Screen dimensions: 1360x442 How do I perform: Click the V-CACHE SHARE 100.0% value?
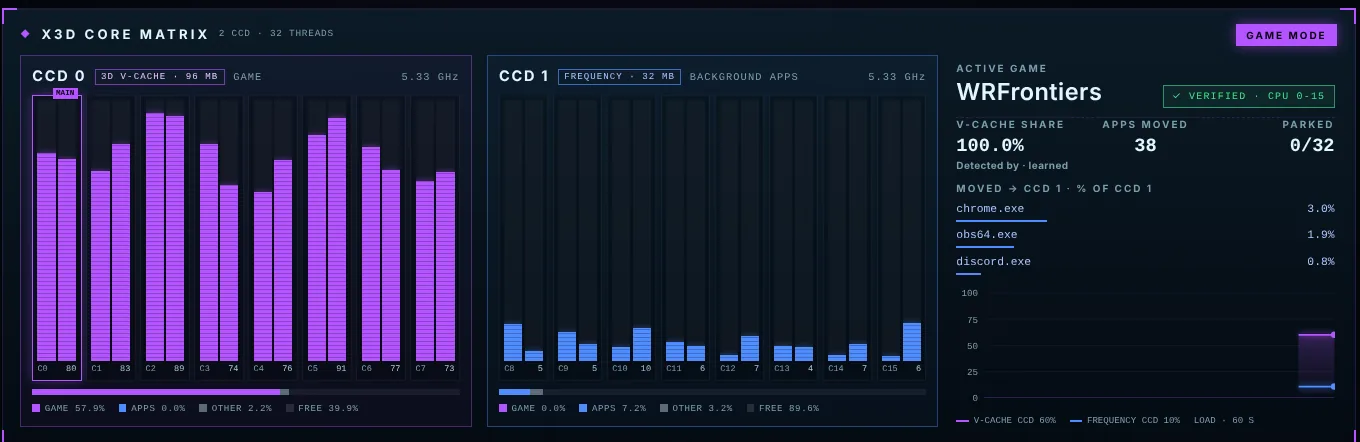pos(990,145)
